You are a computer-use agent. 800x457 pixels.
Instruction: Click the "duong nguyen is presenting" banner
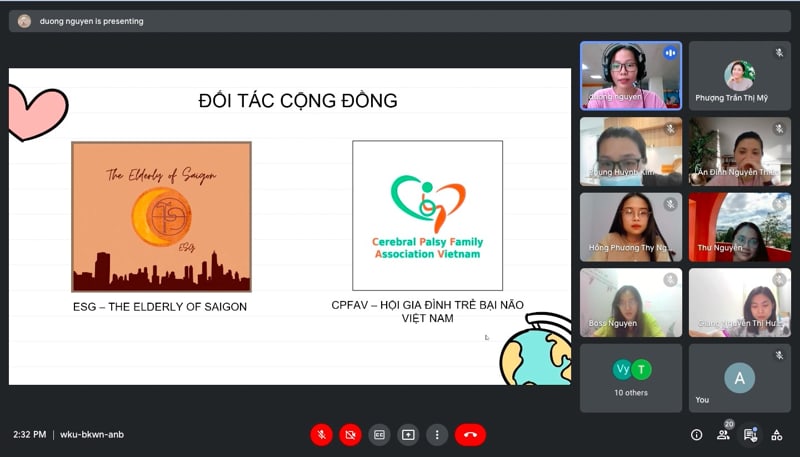(x=91, y=21)
